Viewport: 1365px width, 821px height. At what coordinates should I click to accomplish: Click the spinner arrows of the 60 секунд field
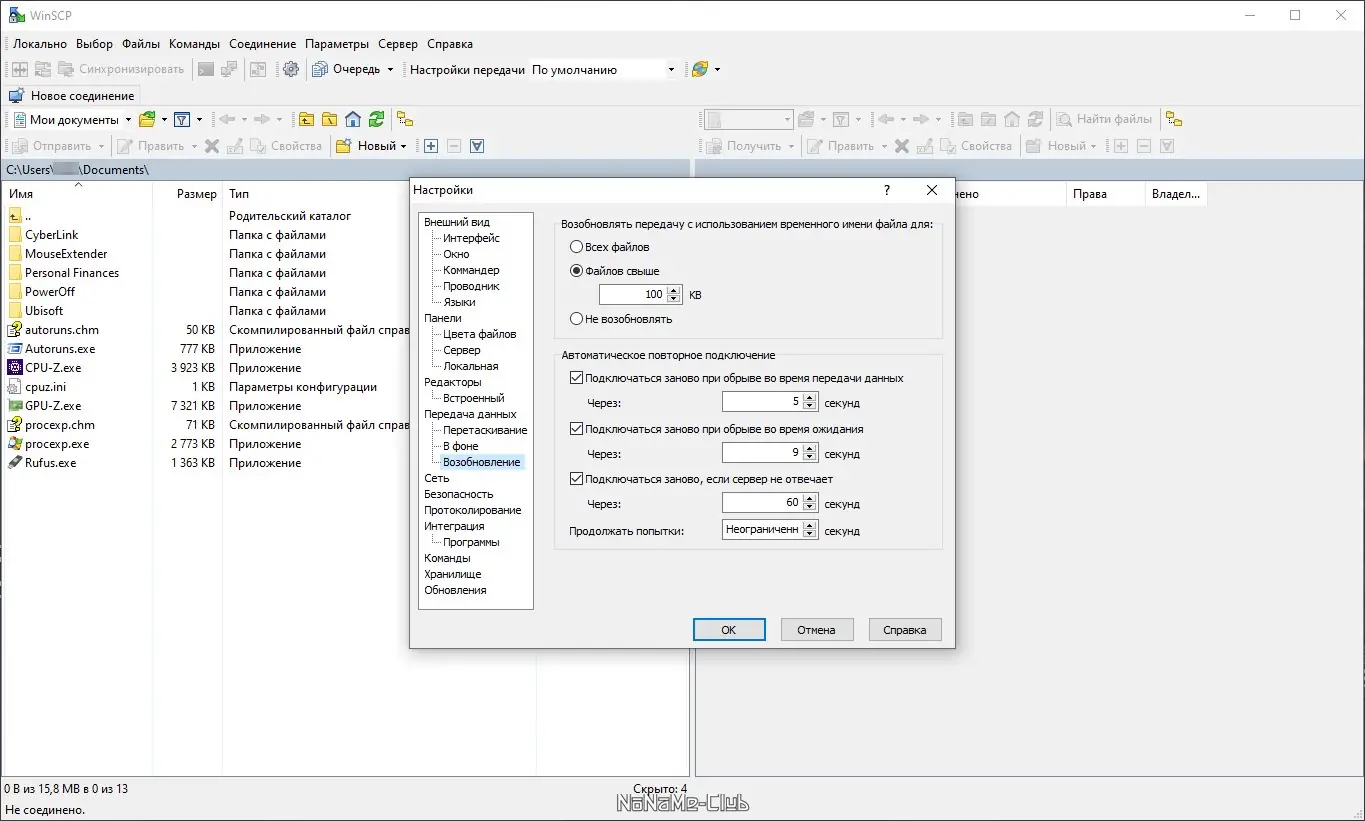tap(810, 503)
